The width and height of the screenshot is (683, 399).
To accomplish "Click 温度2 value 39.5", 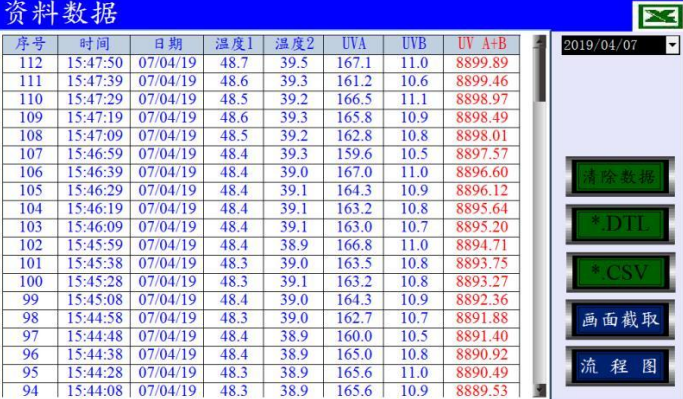I will click(294, 63).
